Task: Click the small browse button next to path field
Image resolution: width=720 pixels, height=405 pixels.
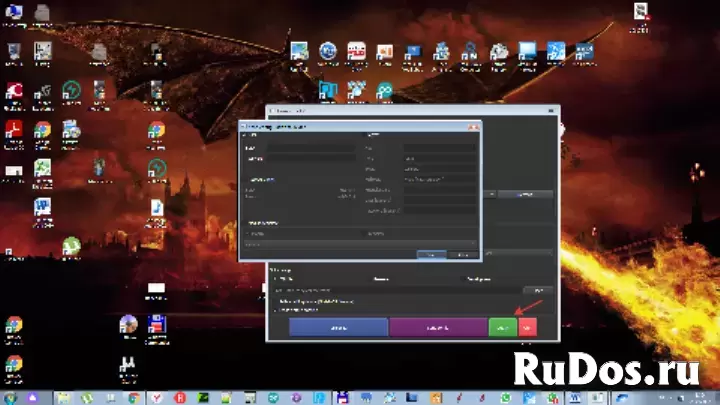Action: 538,290
